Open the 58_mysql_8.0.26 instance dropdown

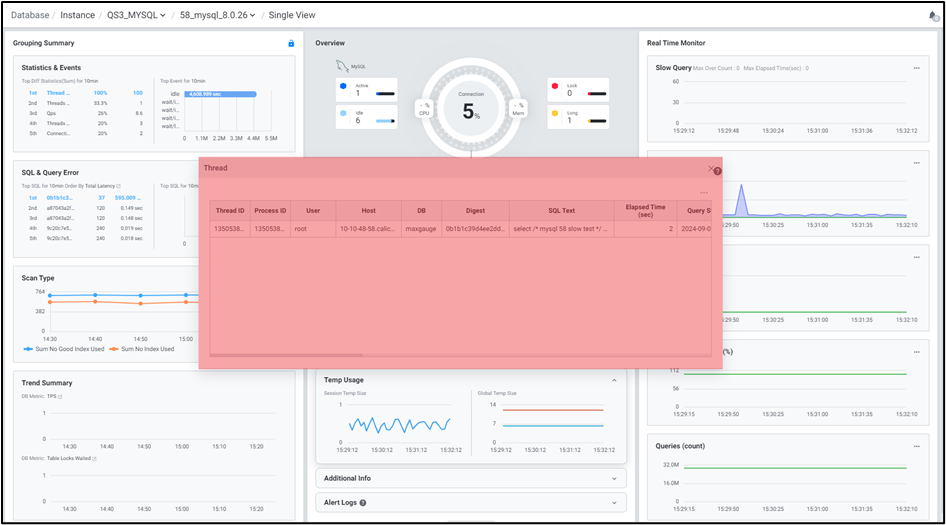click(217, 16)
